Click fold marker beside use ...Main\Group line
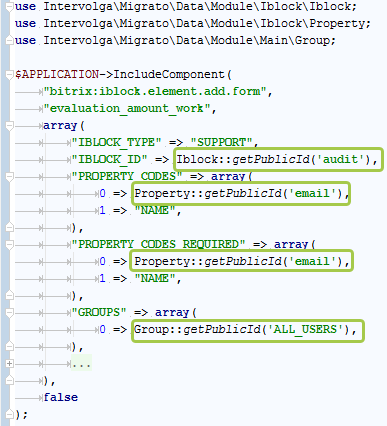 [x=9, y=40]
